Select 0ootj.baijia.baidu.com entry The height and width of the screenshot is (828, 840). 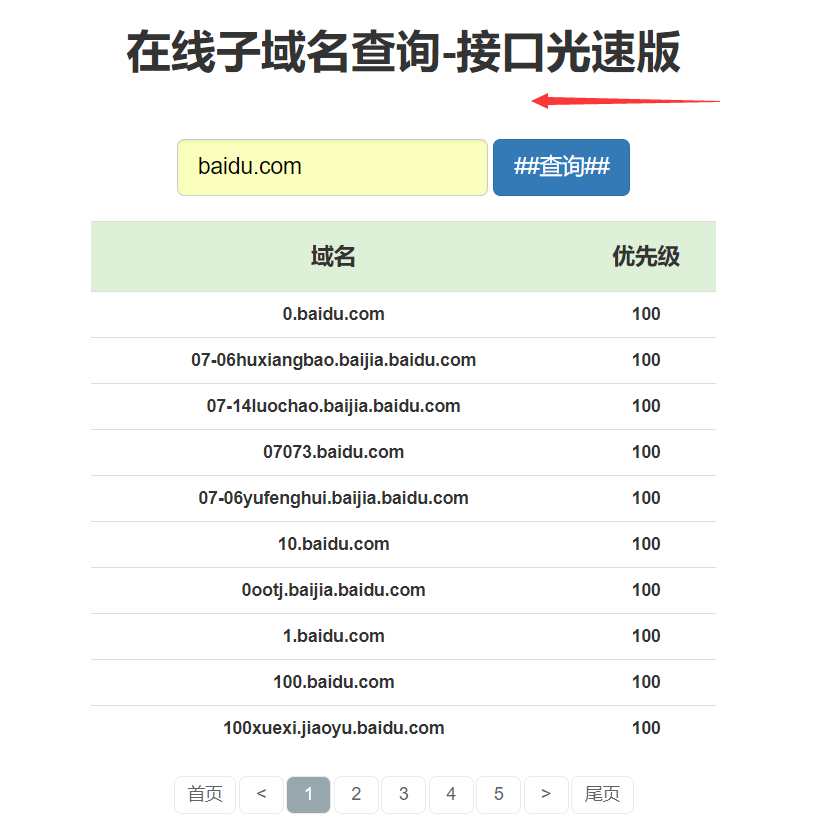click(x=333, y=590)
